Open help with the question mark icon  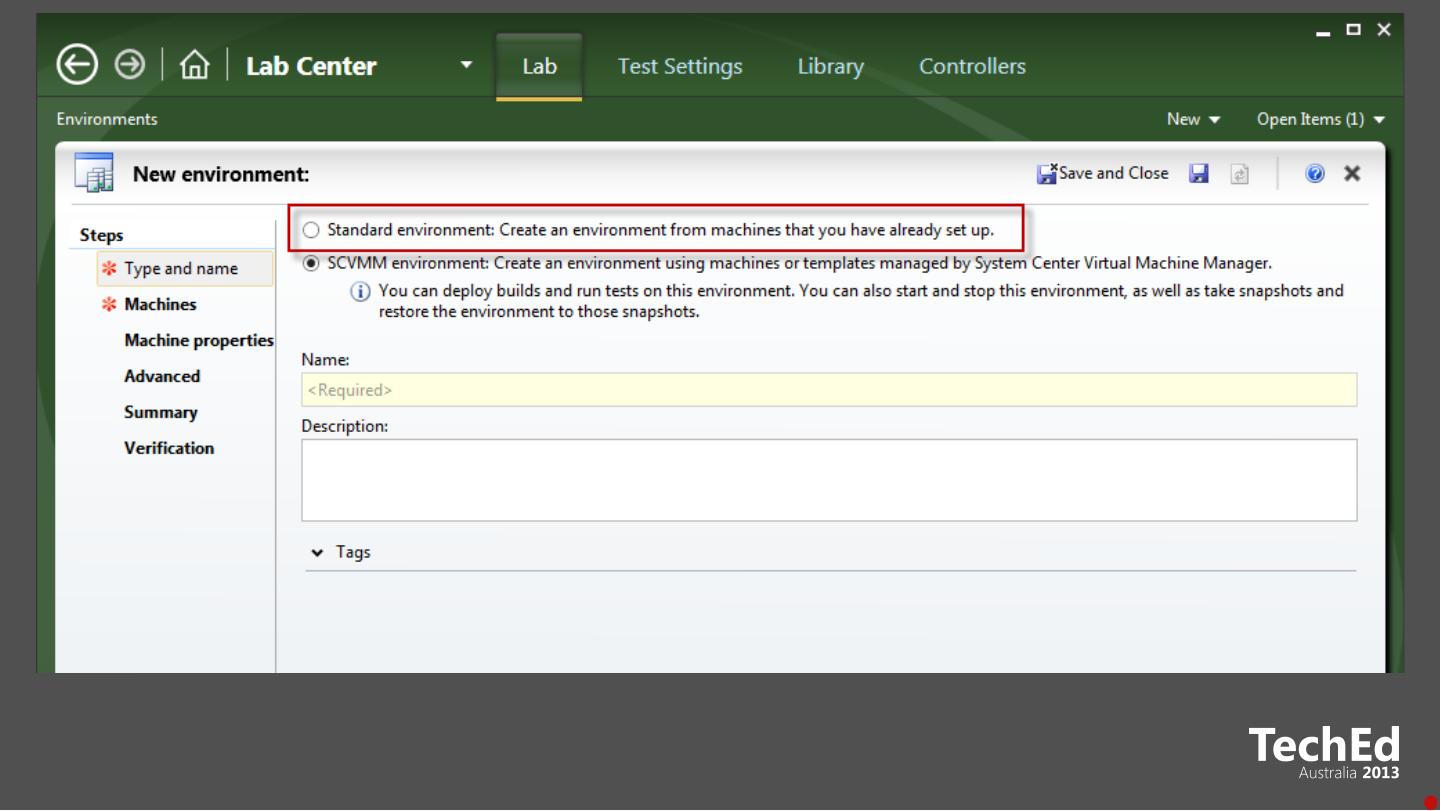point(1315,174)
